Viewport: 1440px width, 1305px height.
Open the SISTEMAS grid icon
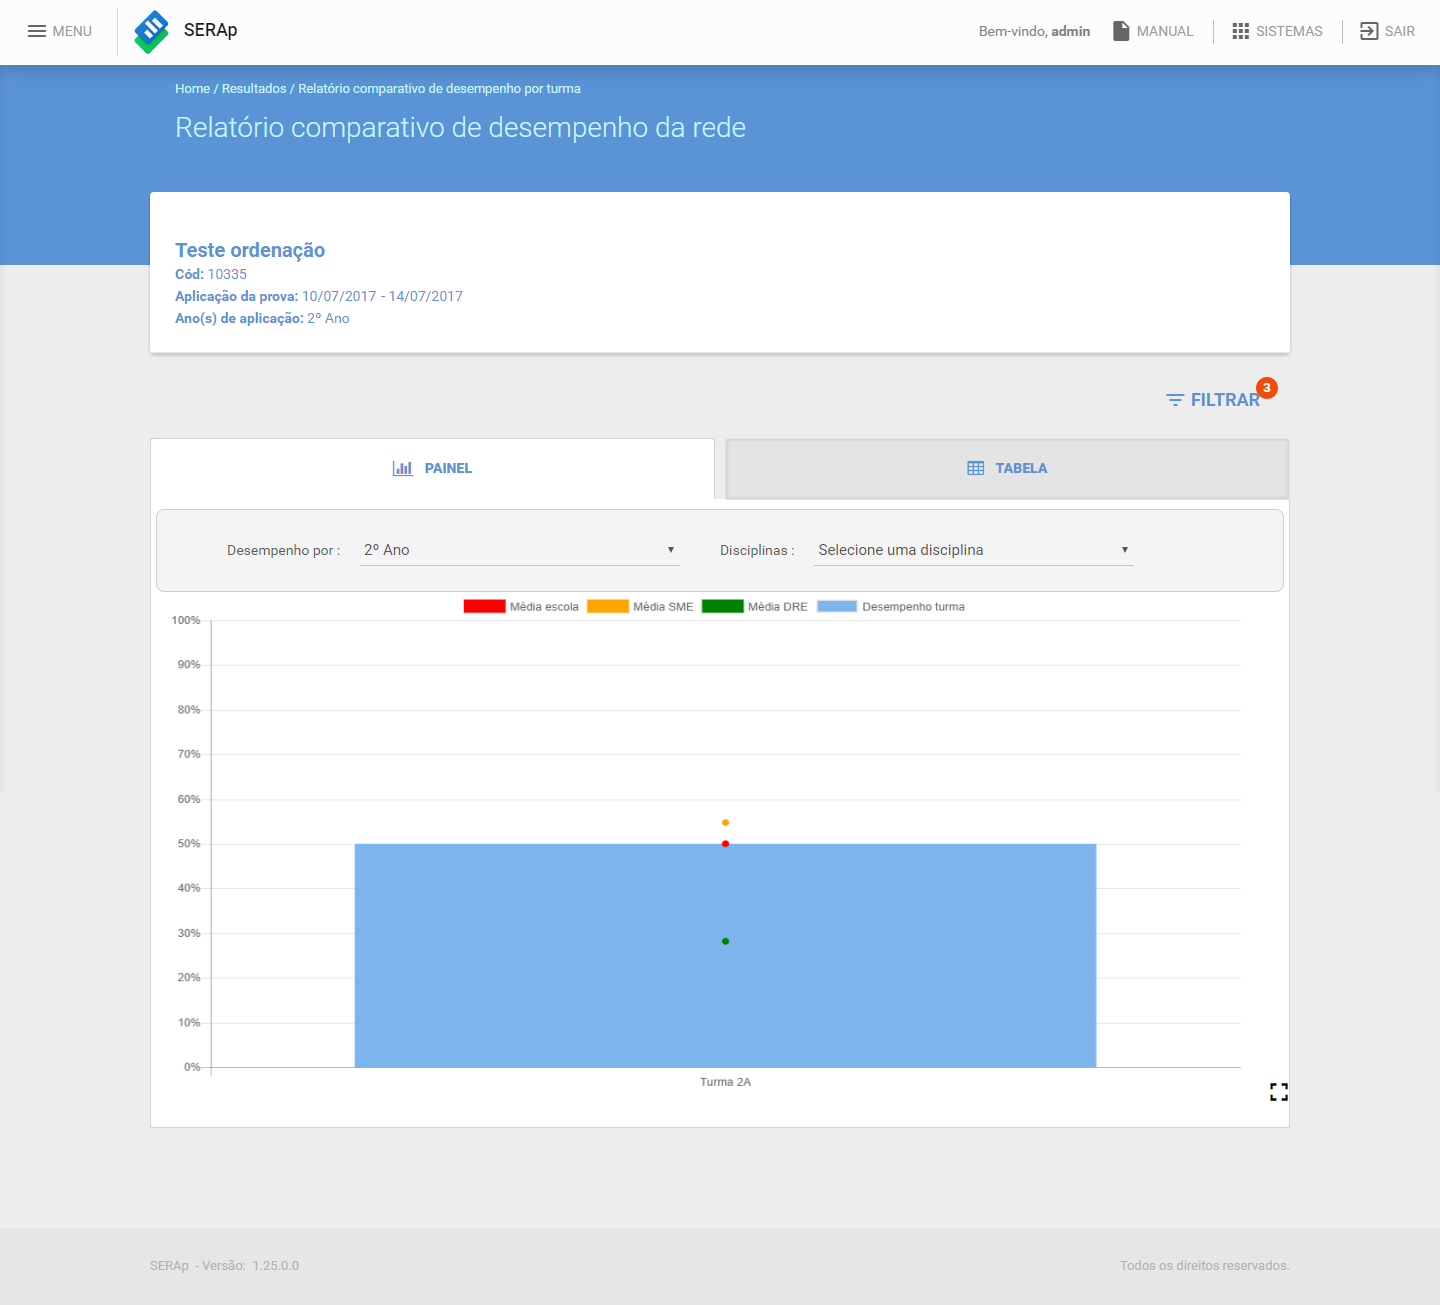[1241, 31]
